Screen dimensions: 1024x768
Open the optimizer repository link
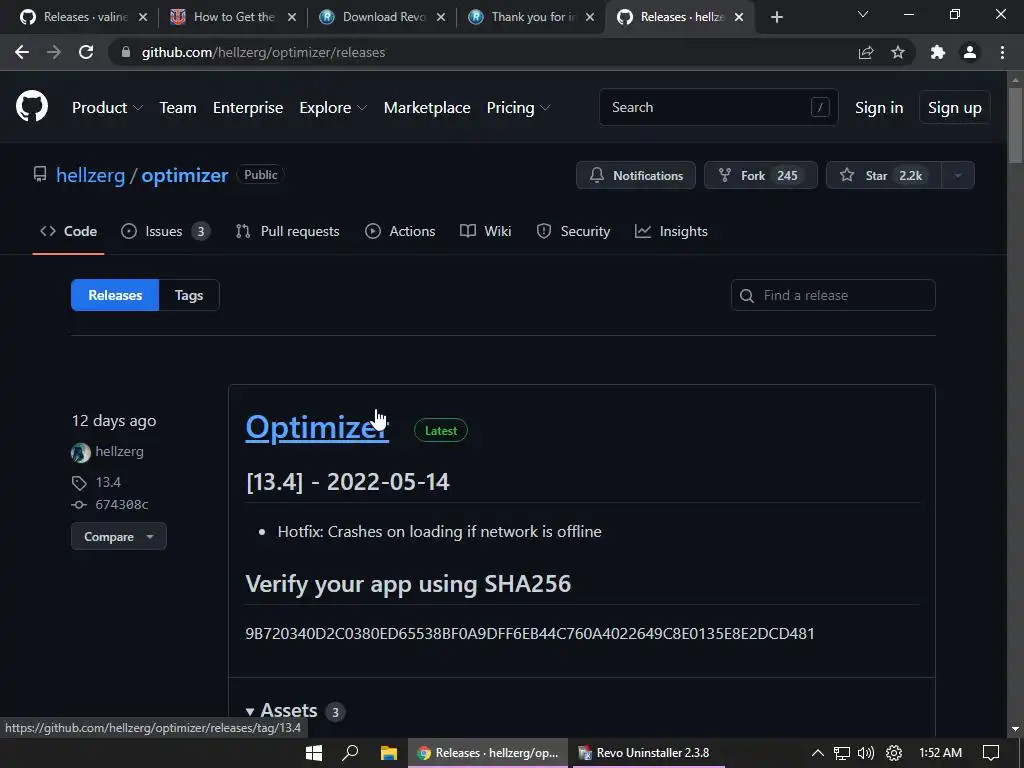[185, 175]
